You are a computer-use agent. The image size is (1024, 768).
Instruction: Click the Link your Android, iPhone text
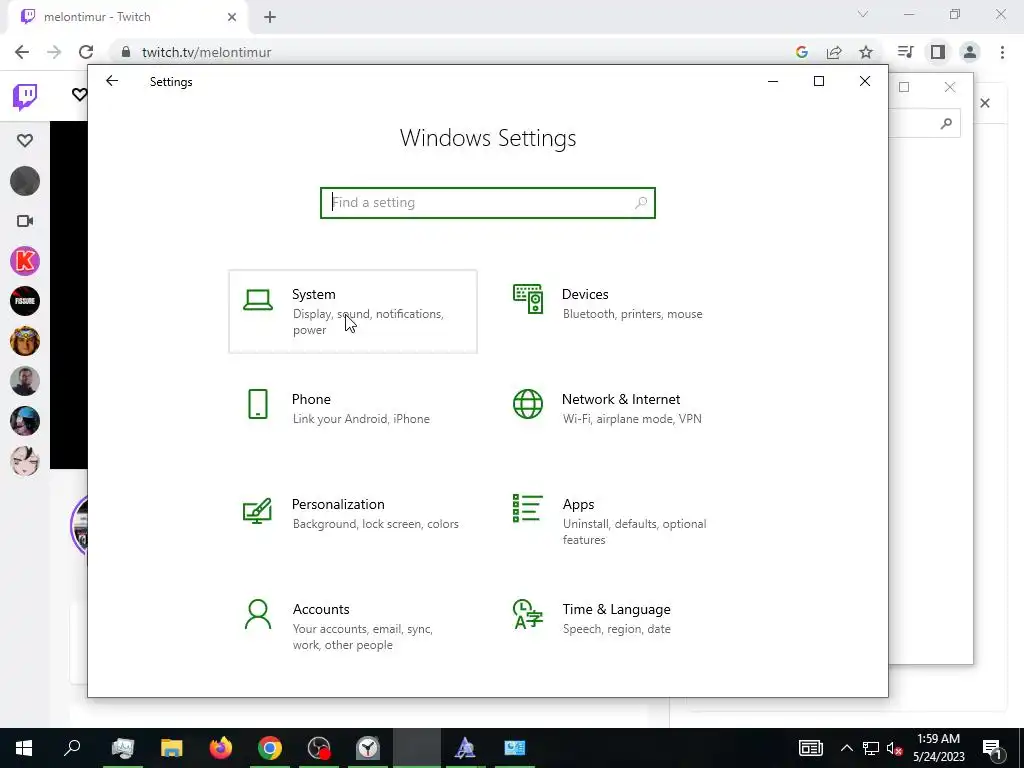coord(361,419)
